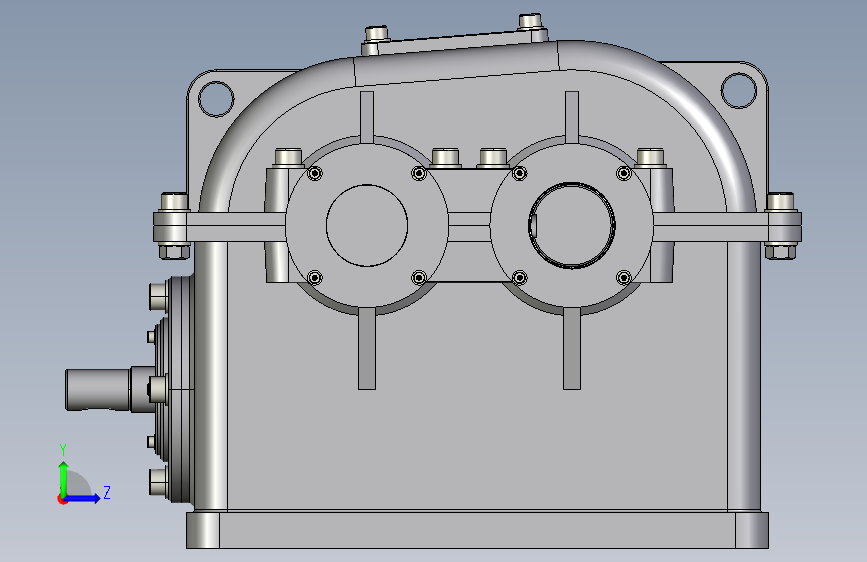Image resolution: width=867 pixels, height=562 pixels.
Task: Select the hex nut under the right flange
Action: pos(780,252)
